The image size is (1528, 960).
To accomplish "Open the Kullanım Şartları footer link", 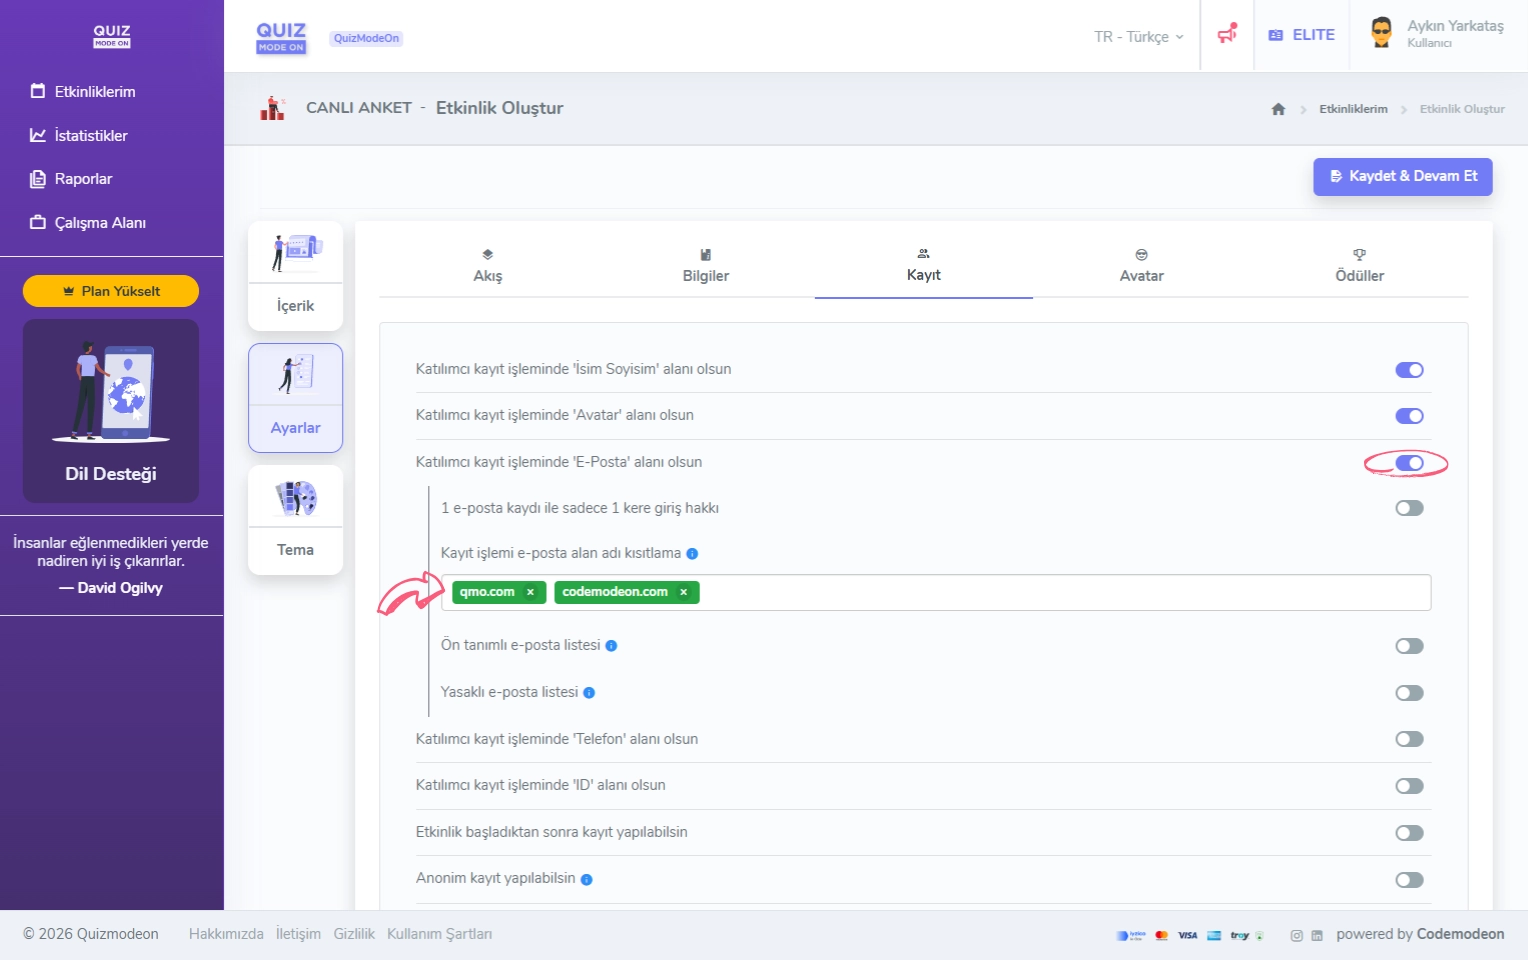I will pyautogui.click(x=439, y=934).
